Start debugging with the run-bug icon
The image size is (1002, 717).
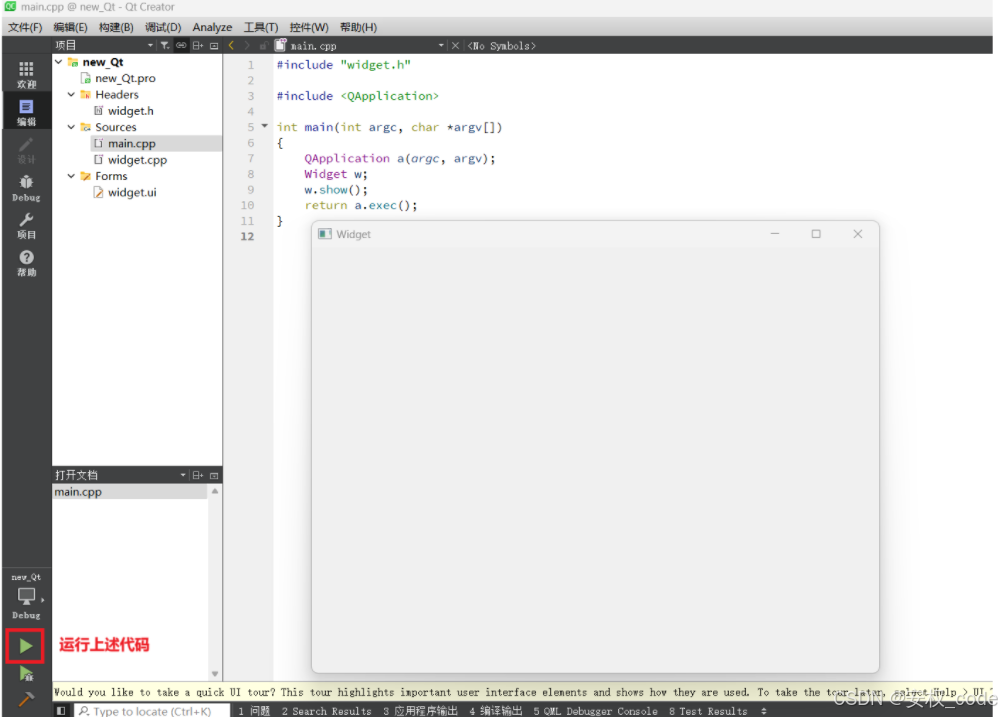tap(26, 674)
